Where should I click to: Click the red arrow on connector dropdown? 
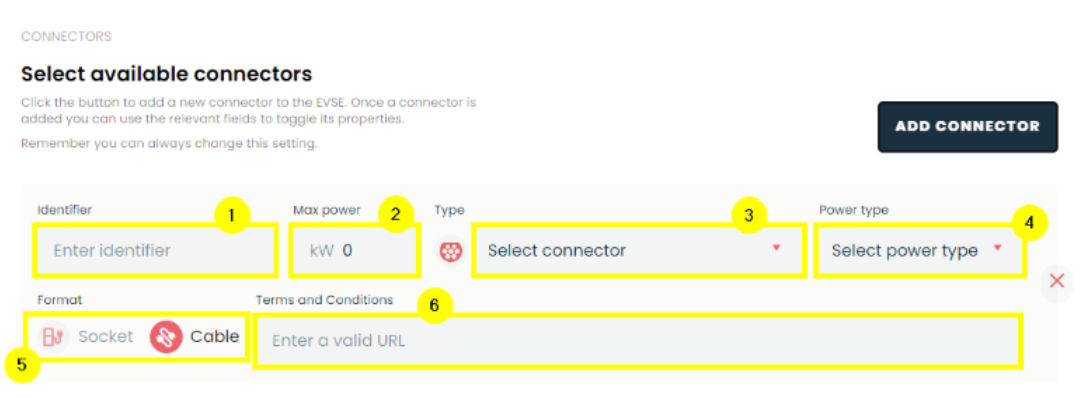(777, 248)
